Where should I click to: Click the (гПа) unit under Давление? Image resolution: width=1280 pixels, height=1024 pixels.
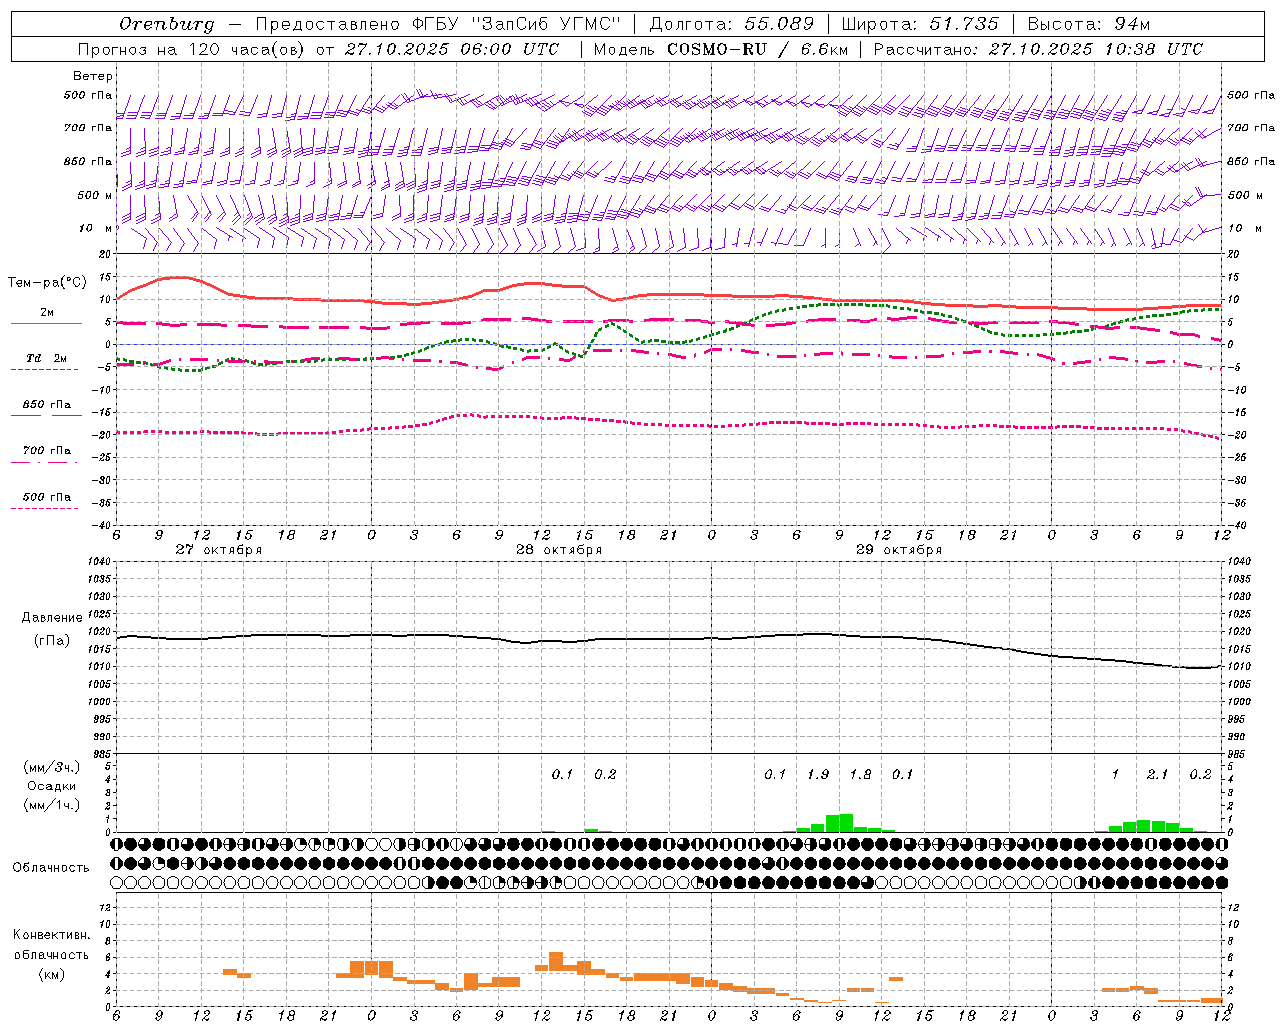[x=52, y=641]
